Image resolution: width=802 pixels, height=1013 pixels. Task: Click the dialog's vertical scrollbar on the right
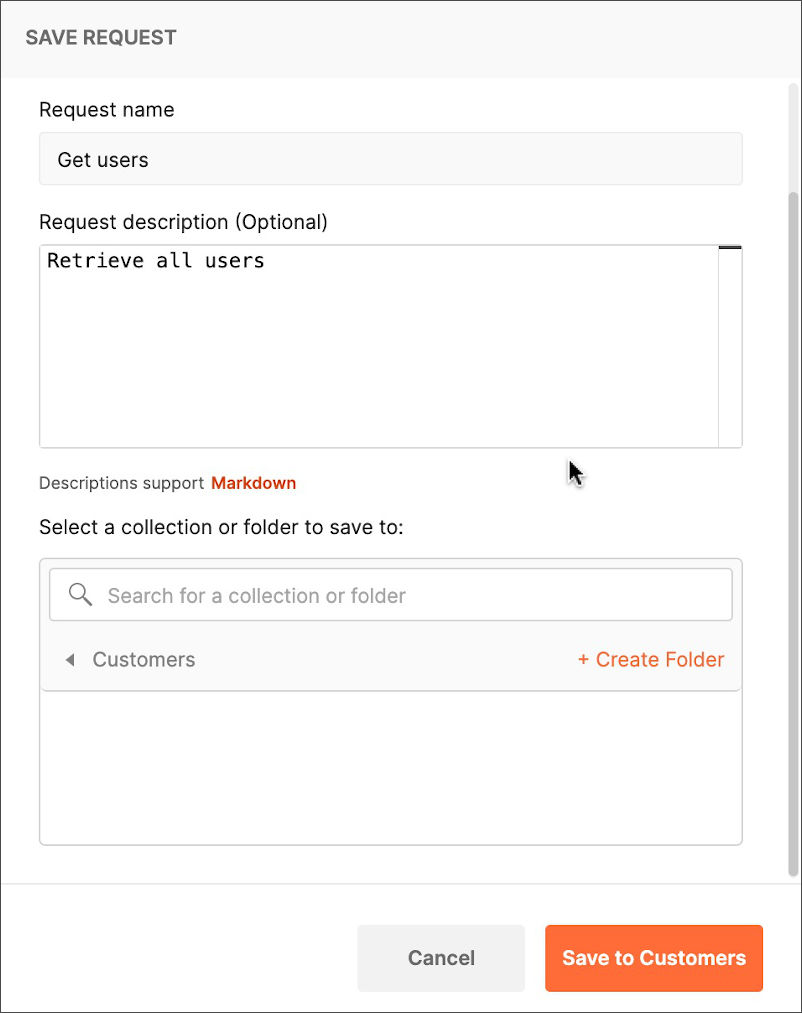[x=795, y=530]
